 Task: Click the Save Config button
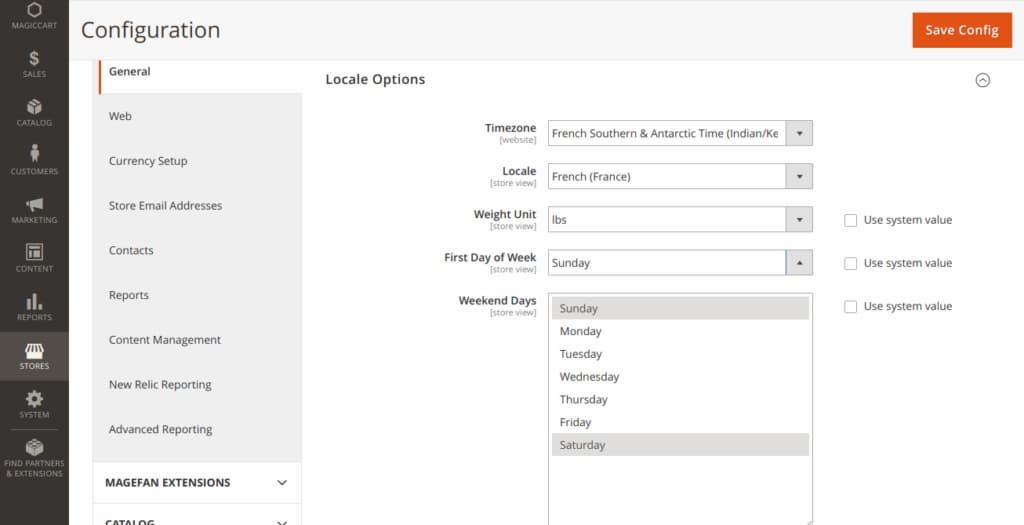click(961, 30)
